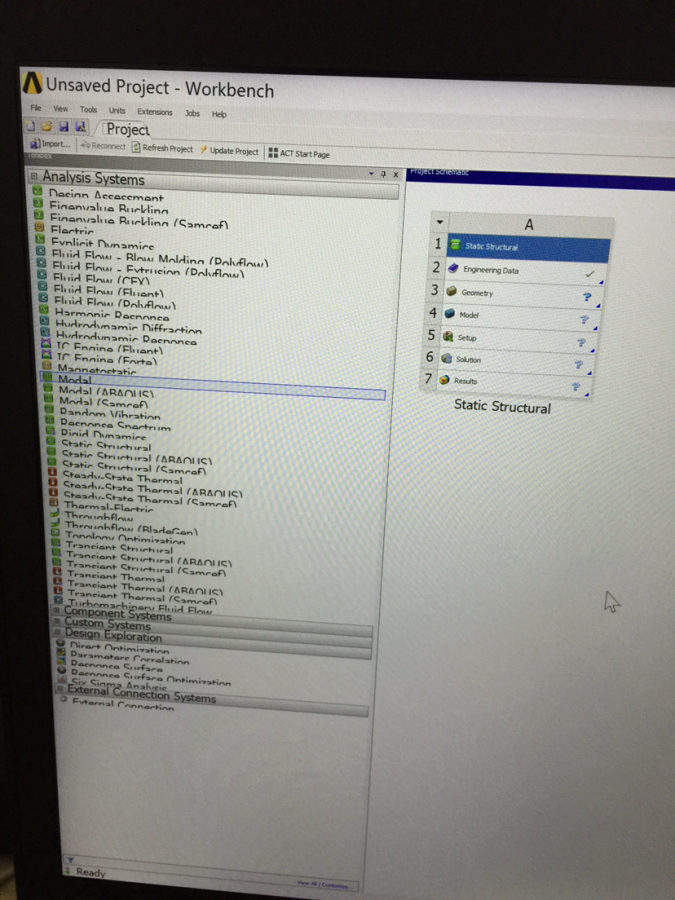This screenshot has width=675, height=900.
Task: Close the Toolbox panel with x
Action: 395,174
